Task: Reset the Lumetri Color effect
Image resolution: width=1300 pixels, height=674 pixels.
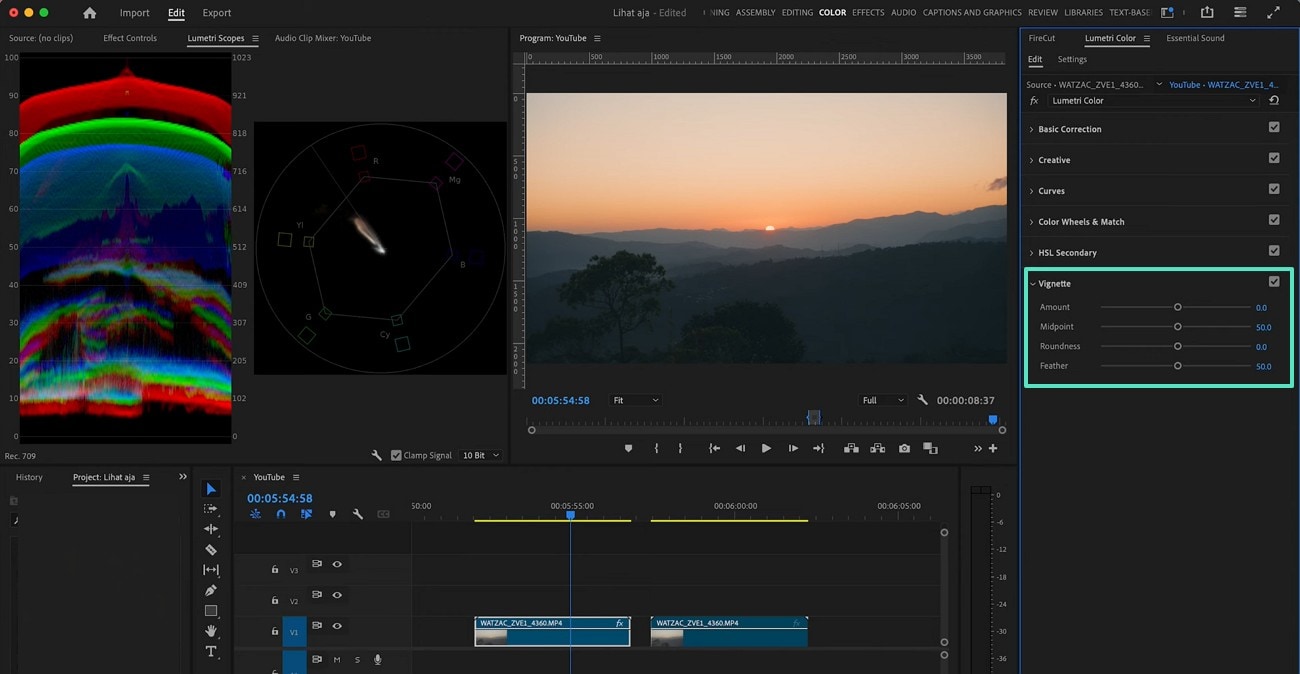Action: coord(1273,101)
